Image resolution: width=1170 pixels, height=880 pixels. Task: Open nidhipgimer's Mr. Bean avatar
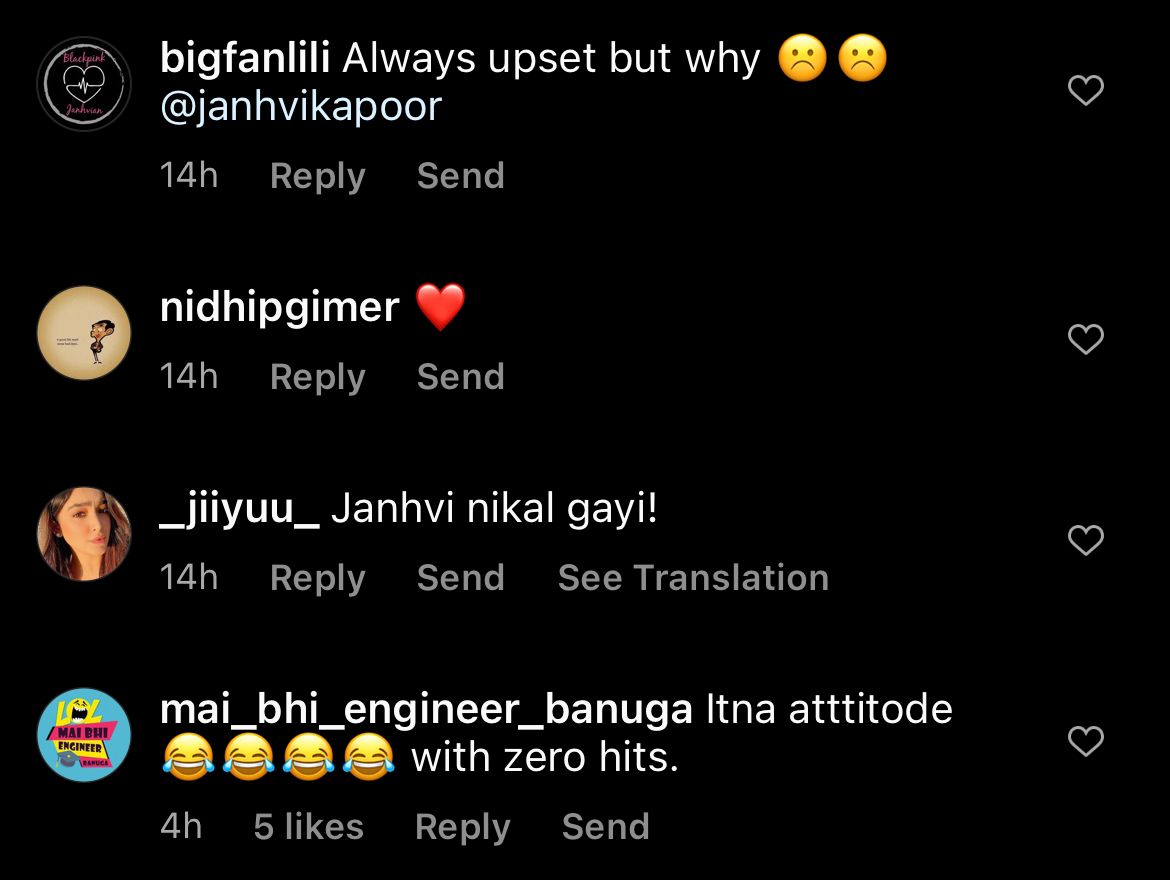click(84, 333)
